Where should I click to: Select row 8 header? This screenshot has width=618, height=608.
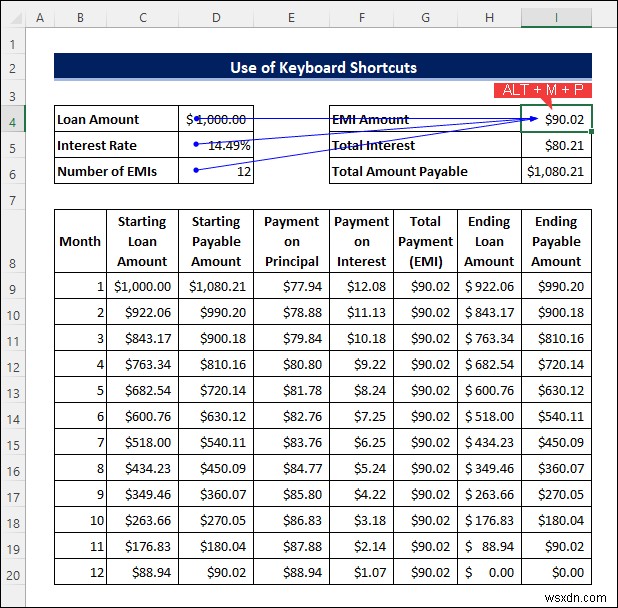click(x=13, y=241)
